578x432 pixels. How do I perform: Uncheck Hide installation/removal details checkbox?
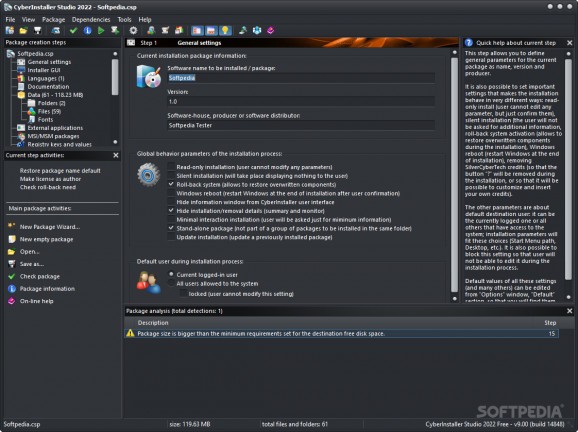[171, 211]
